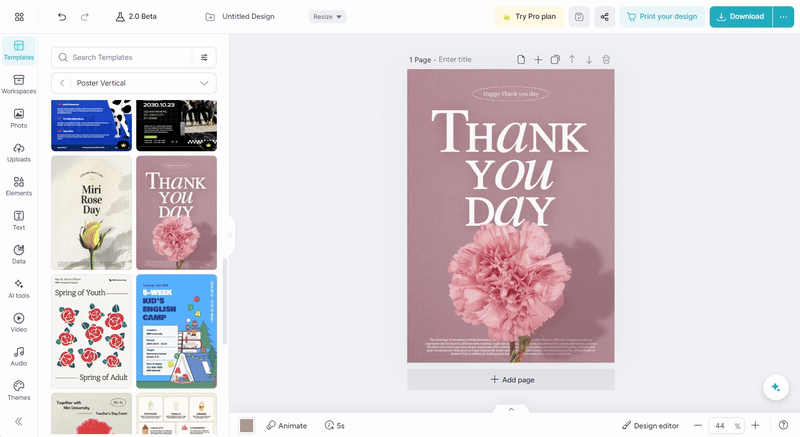800x437 pixels.
Task: Zoom in with plus button
Action: point(756,425)
